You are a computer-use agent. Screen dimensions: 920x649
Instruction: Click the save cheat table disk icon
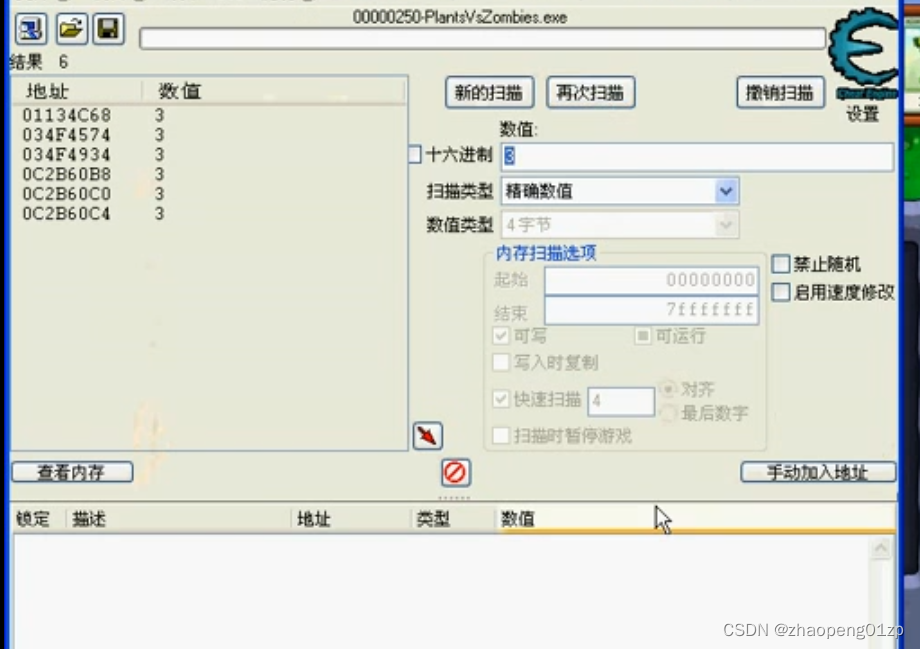coord(107,28)
